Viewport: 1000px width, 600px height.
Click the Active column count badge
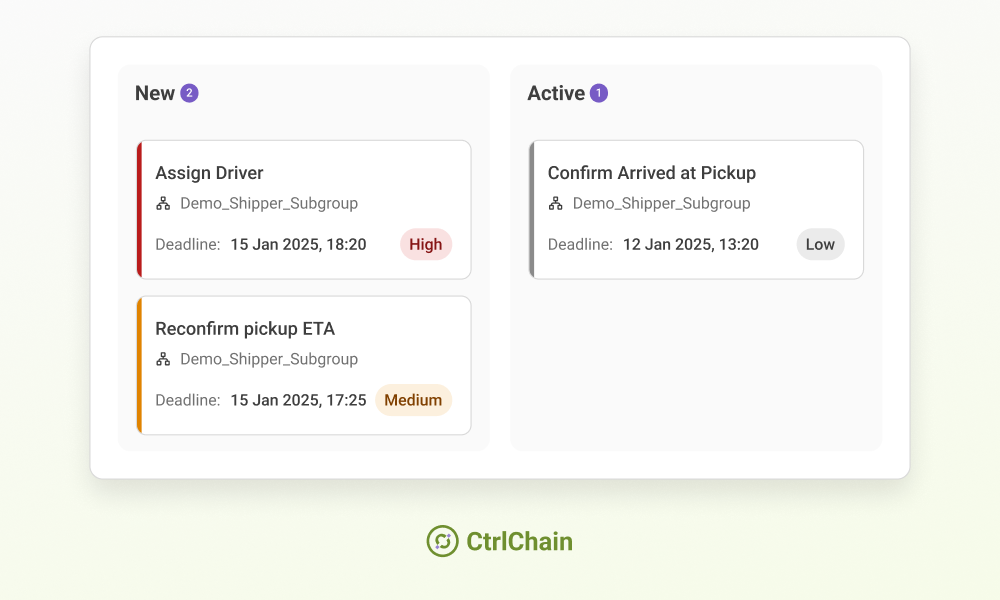tap(599, 93)
